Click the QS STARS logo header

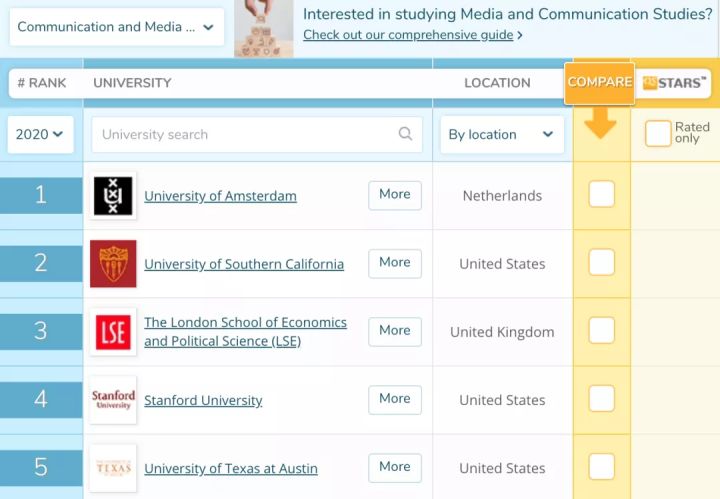point(674,83)
